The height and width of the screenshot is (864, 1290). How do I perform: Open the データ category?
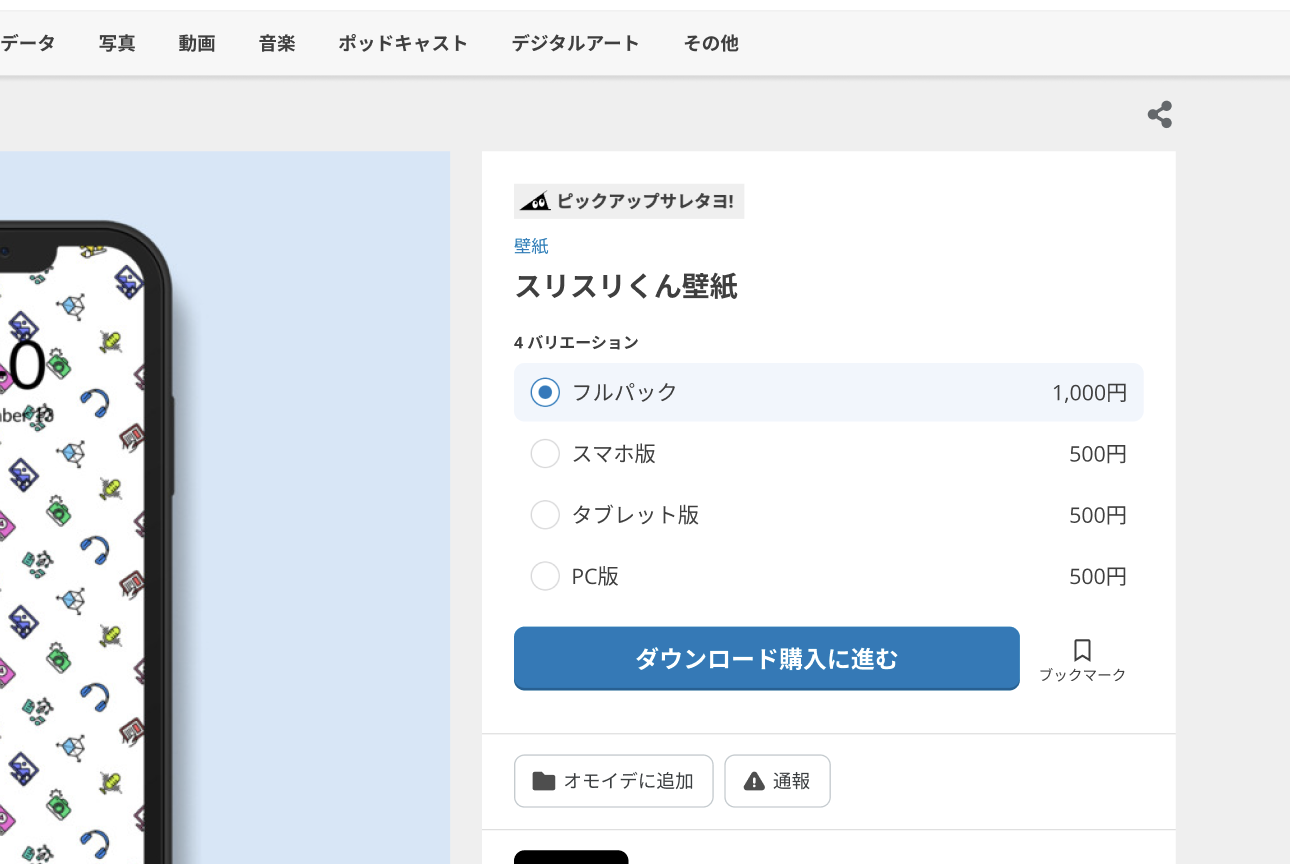pyautogui.click(x=28, y=43)
